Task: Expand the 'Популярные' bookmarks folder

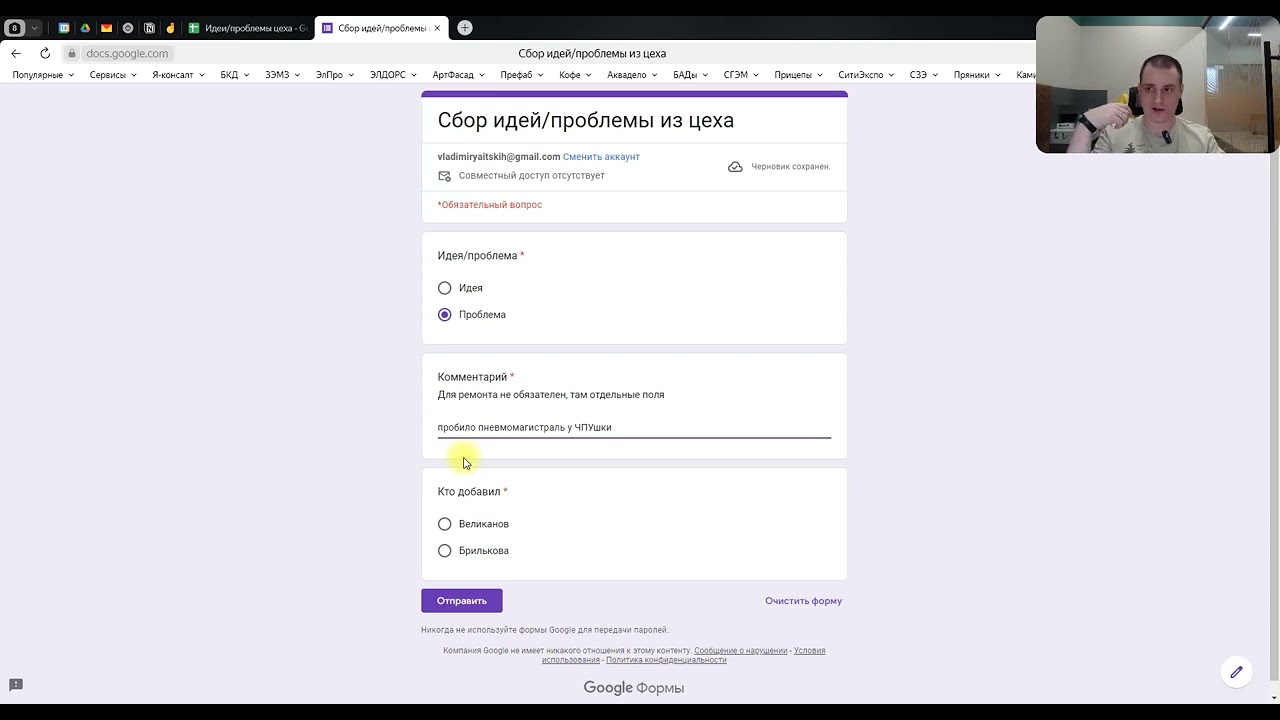Action: pyautogui.click(x=43, y=75)
